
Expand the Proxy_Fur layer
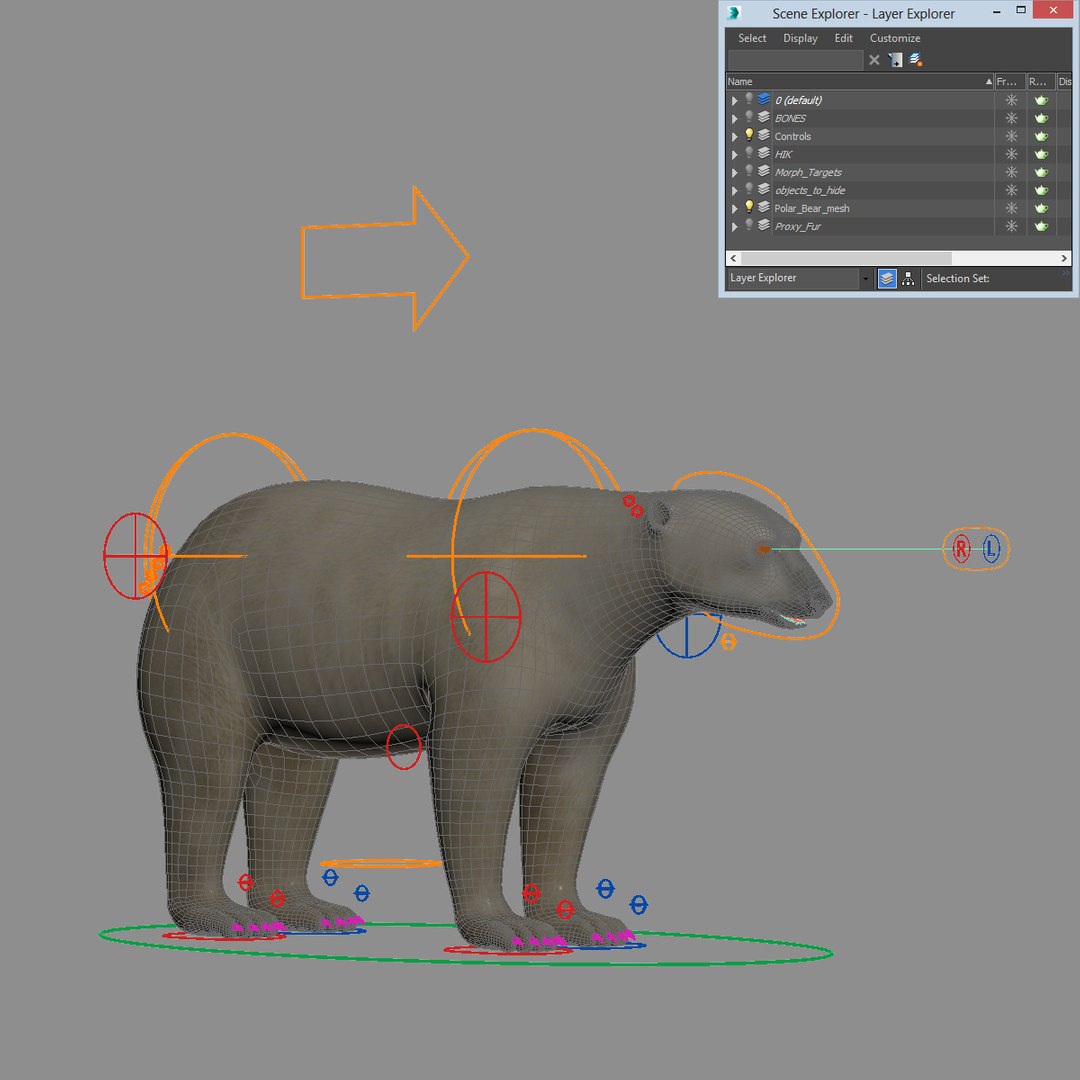click(734, 226)
